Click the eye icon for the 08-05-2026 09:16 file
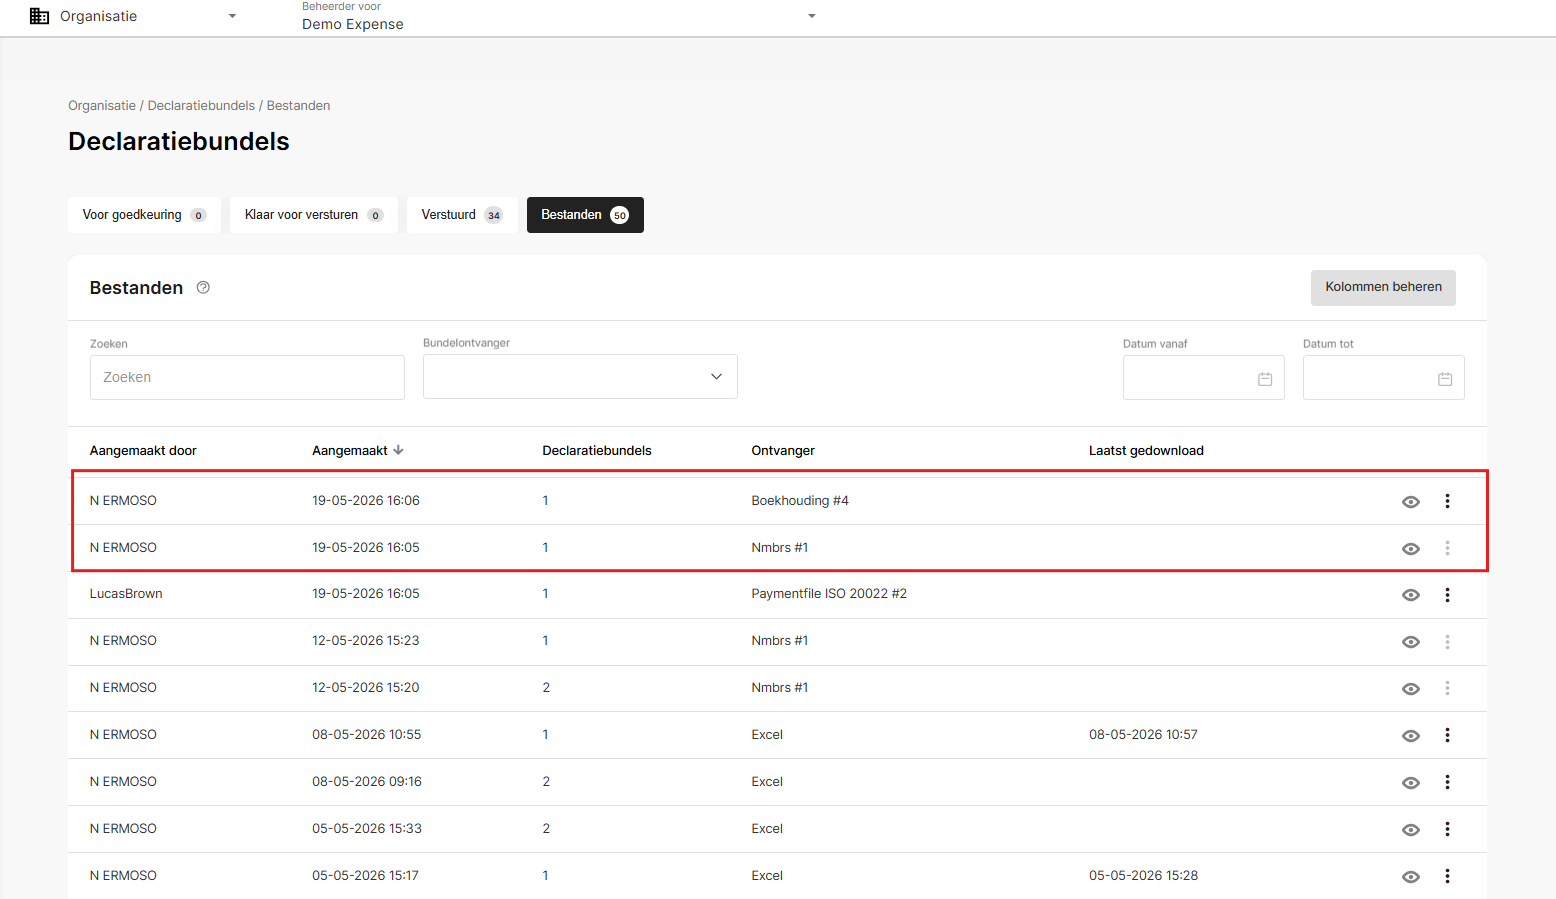 pos(1411,783)
